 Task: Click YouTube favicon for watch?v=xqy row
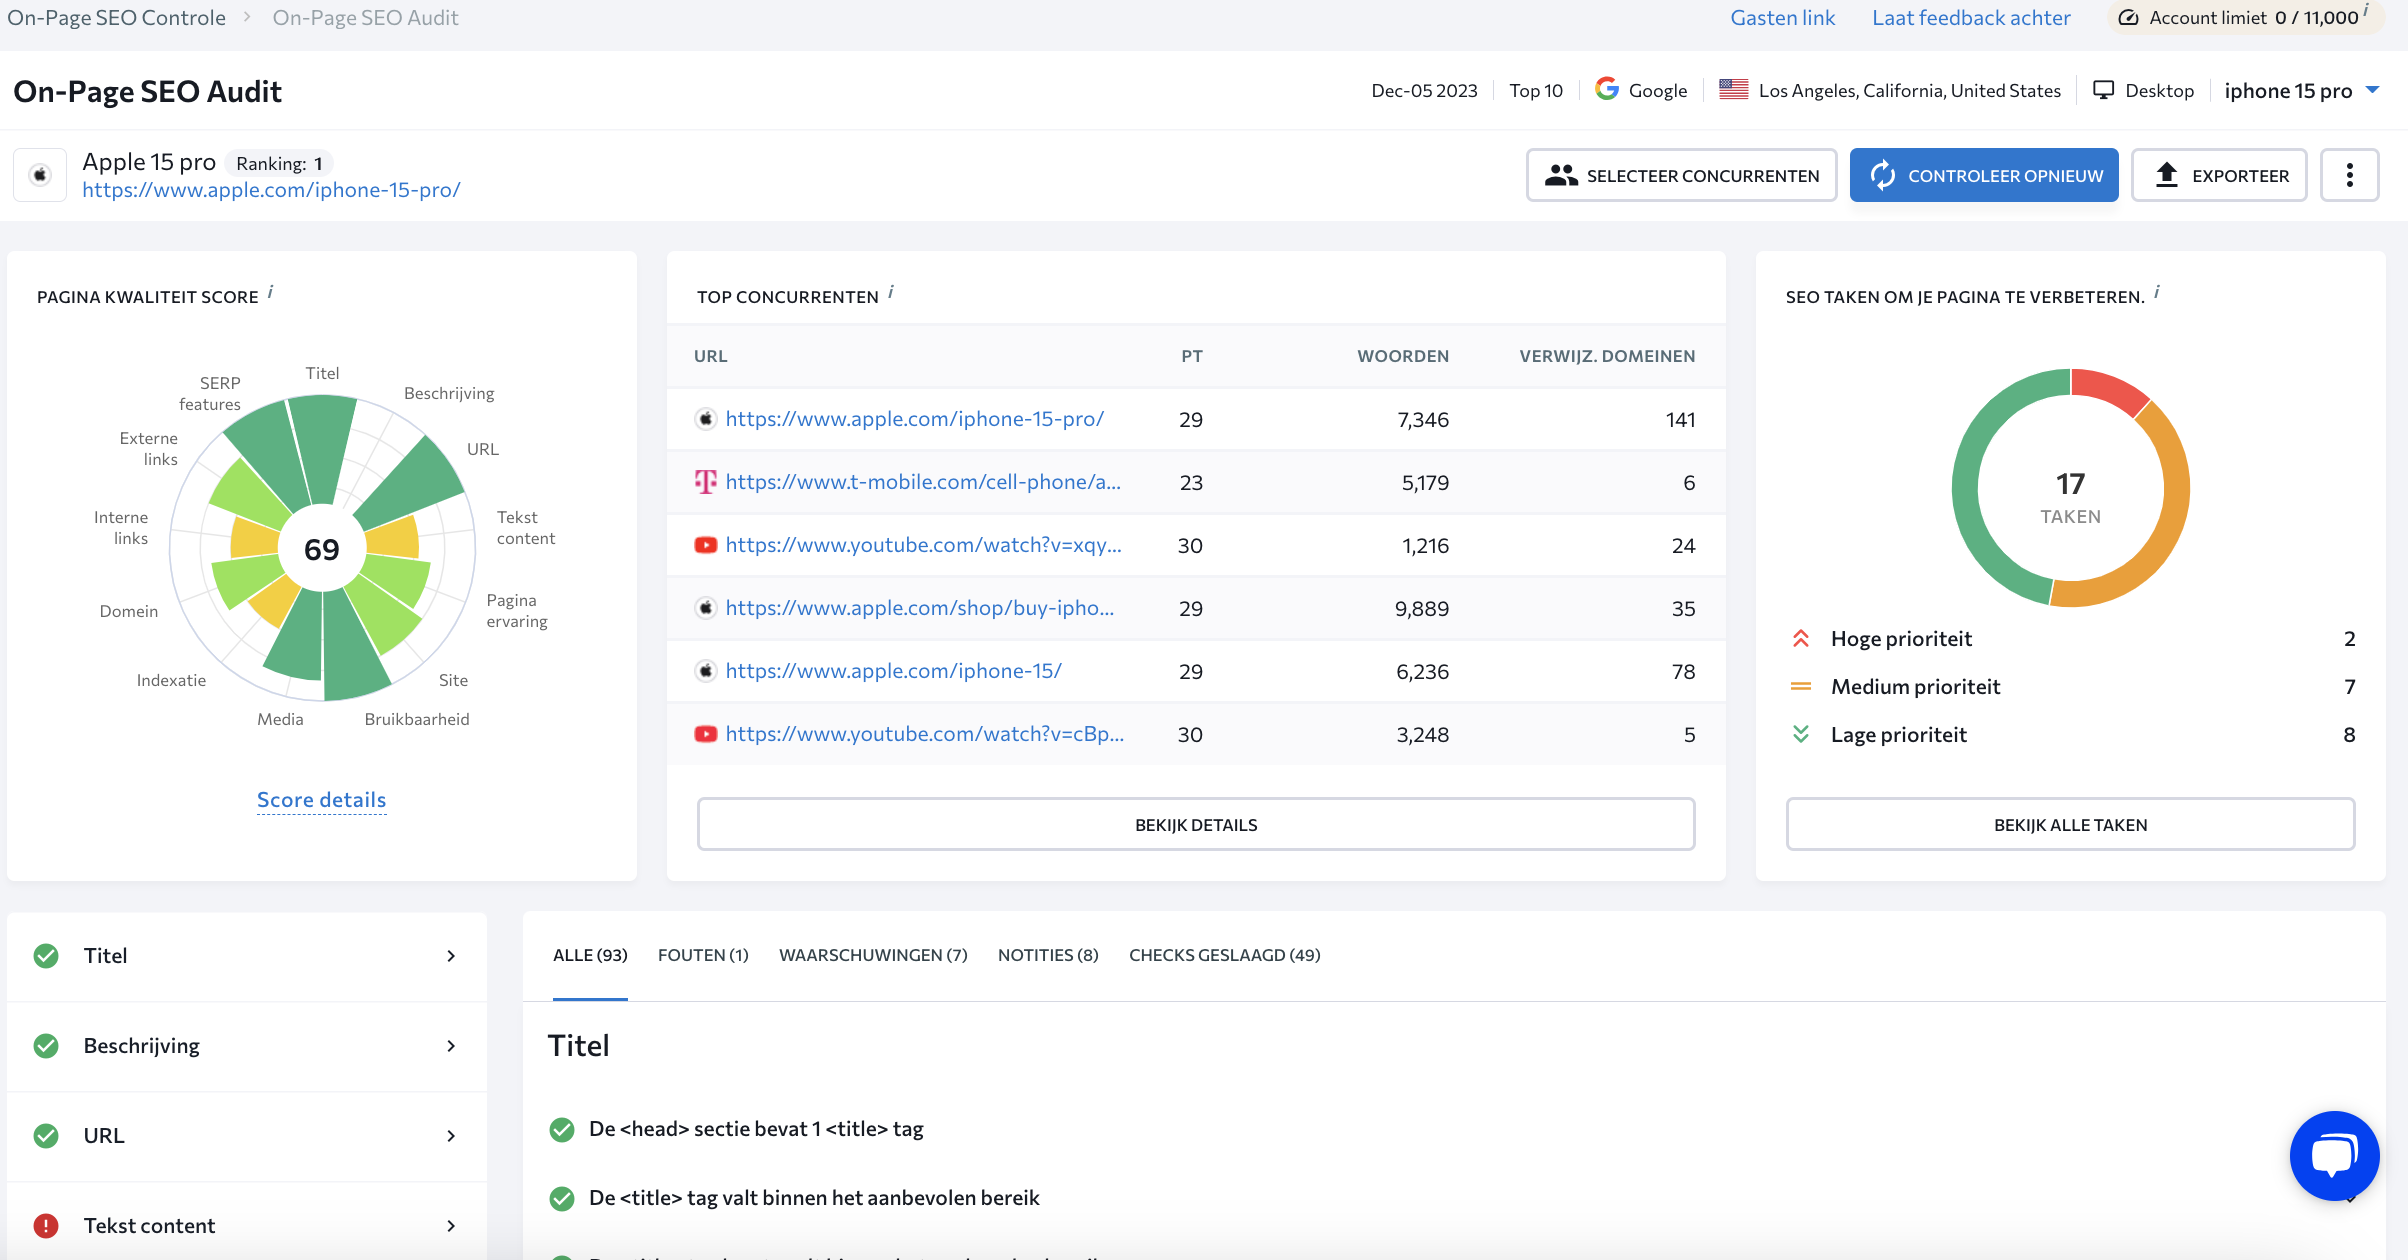point(706,545)
